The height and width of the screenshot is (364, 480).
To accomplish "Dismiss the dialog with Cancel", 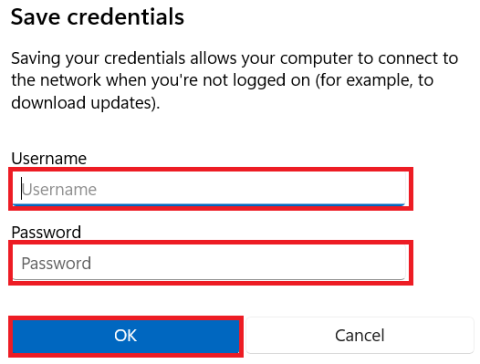I will (x=360, y=335).
